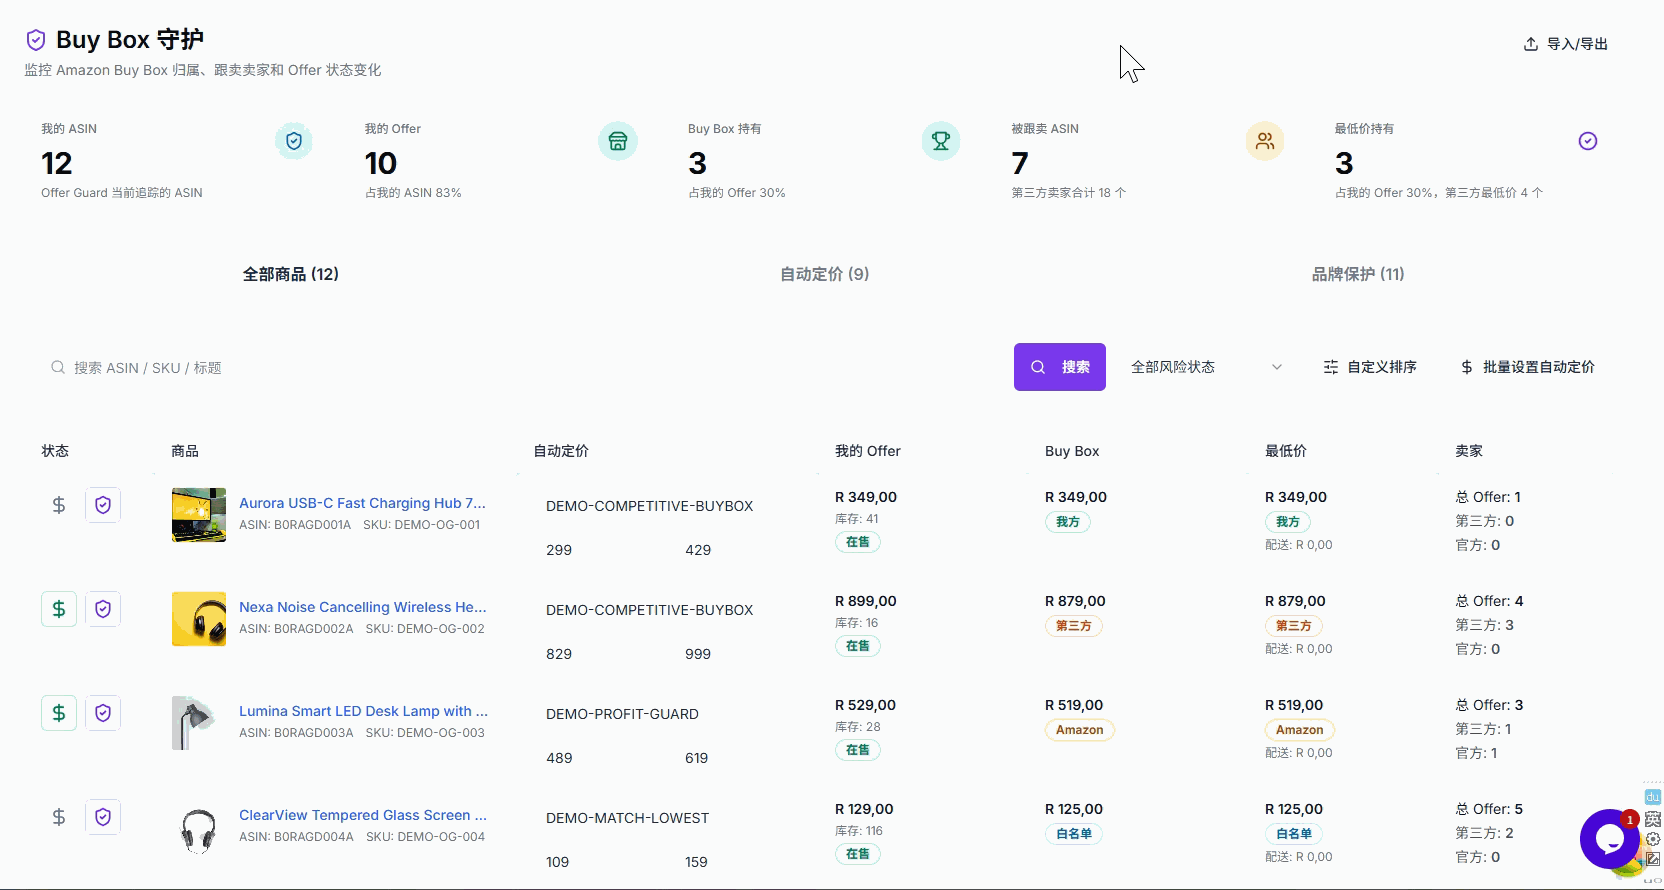Click the 自定义排序 button
1664x890 pixels.
(1370, 367)
